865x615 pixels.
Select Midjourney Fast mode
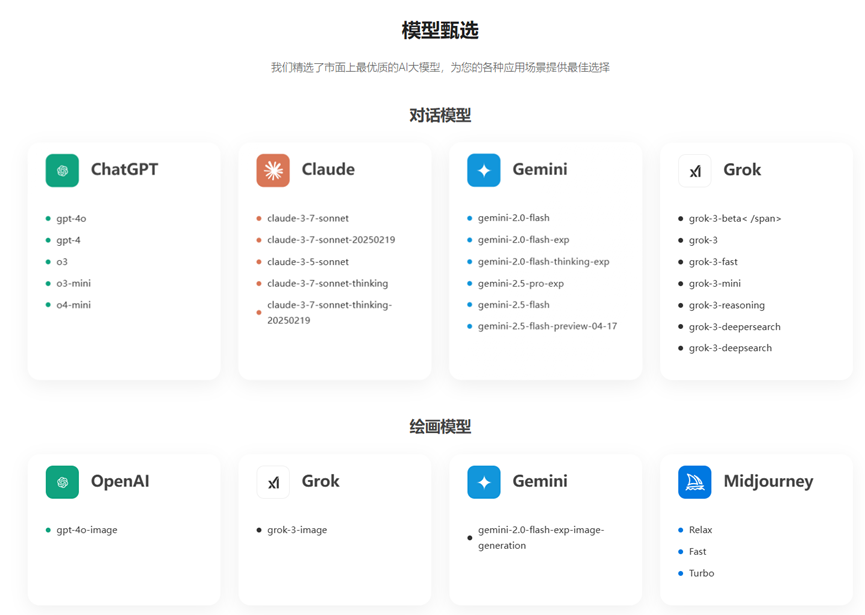(697, 552)
